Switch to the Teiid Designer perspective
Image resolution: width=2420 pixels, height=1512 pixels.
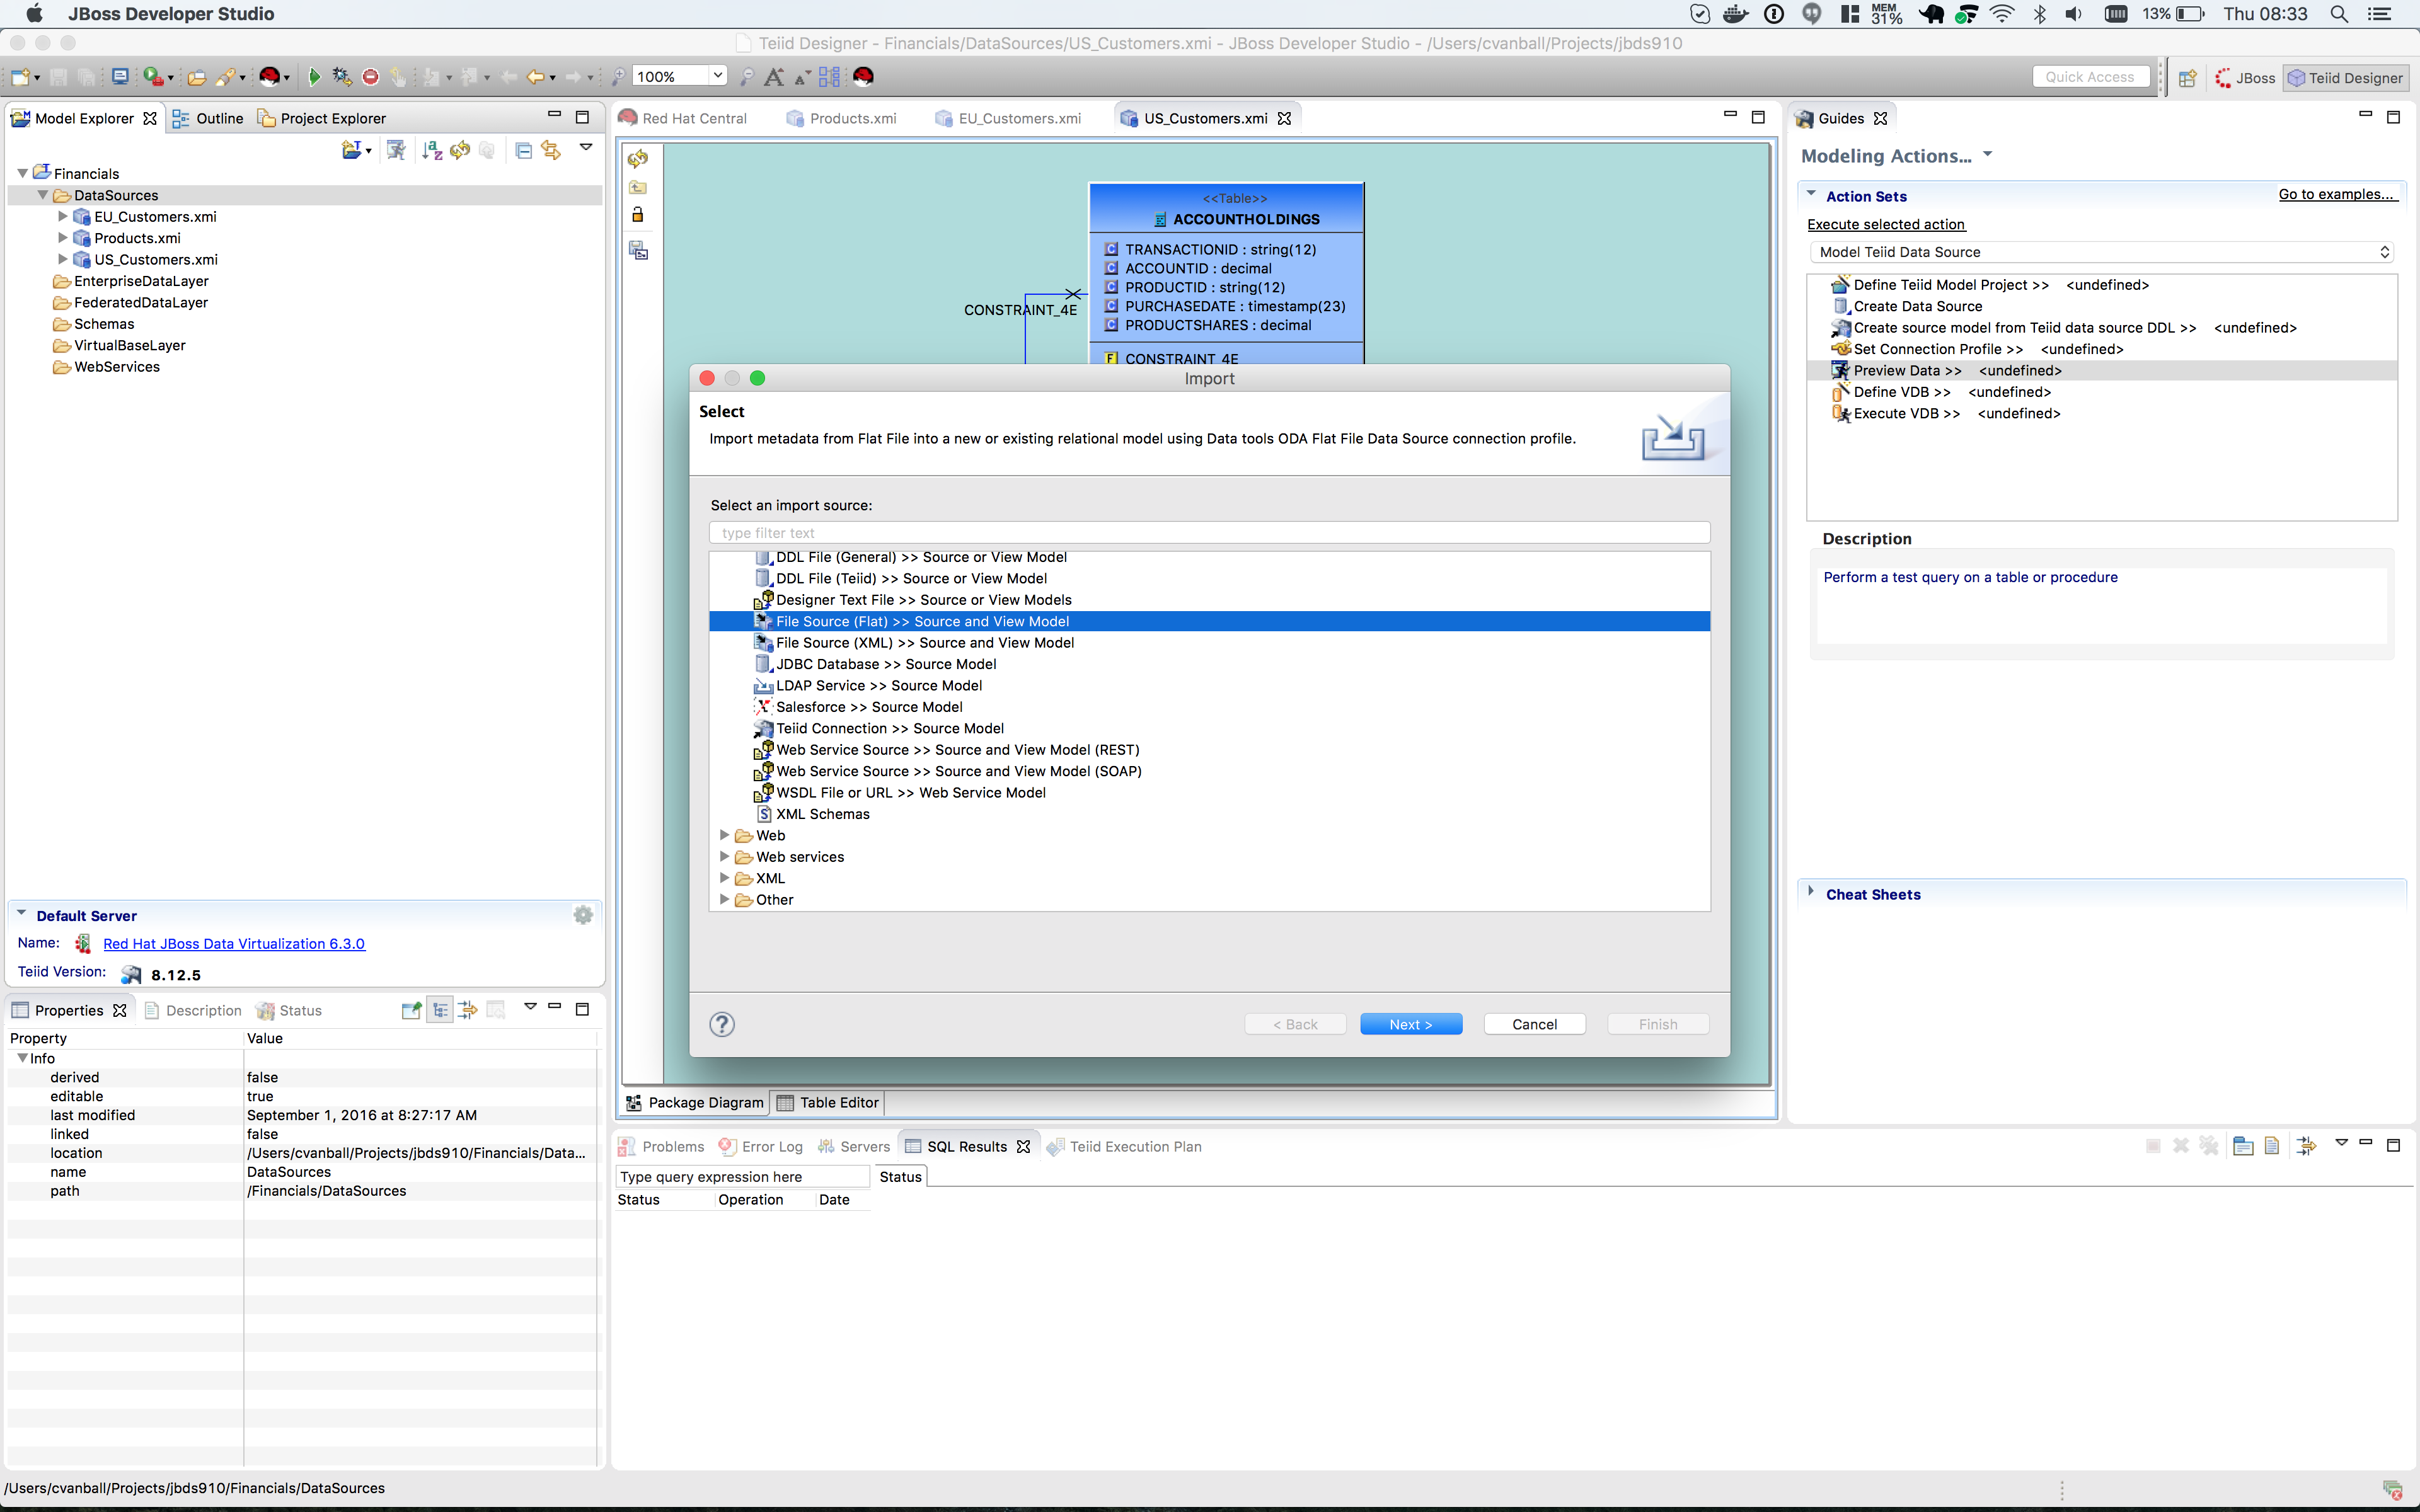coord(2345,78)
